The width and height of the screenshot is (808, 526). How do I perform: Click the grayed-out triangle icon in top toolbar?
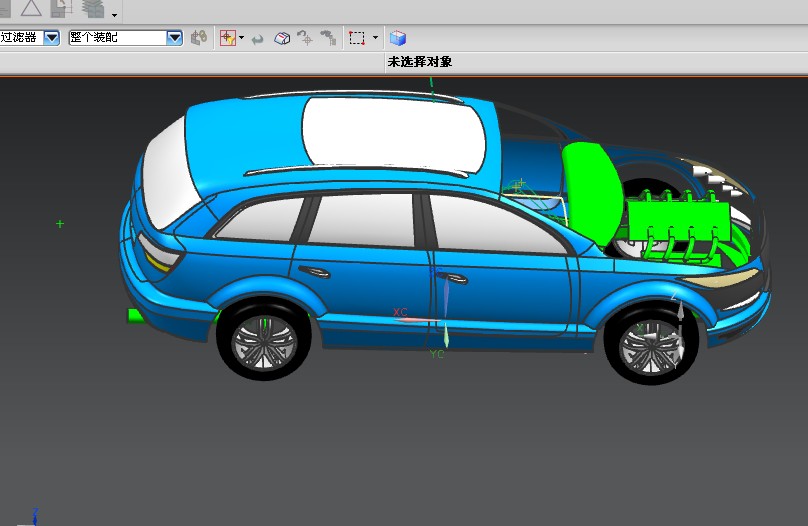(31, 8)
